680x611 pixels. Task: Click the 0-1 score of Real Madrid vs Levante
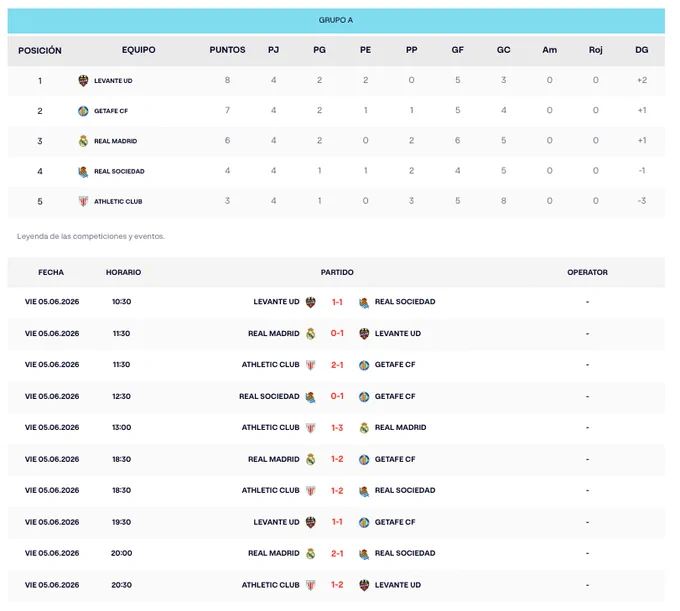337,333
